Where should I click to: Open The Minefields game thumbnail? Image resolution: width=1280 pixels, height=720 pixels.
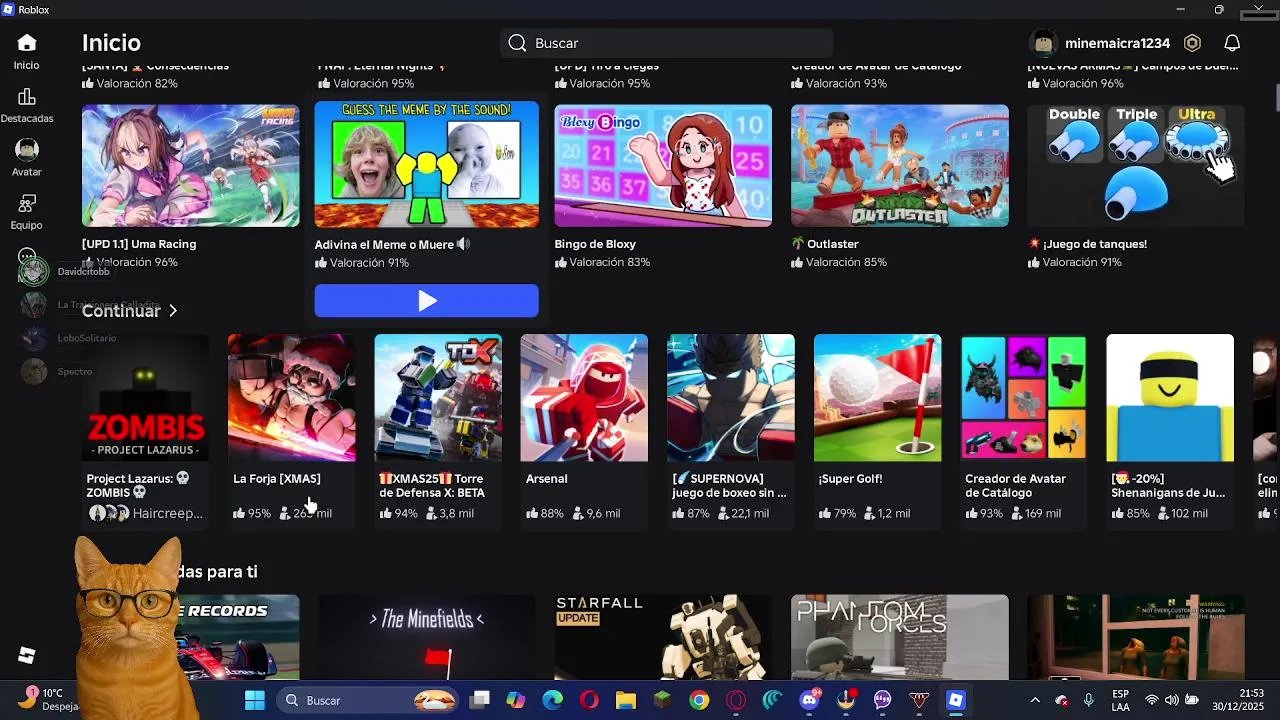(x=426, y=637)
